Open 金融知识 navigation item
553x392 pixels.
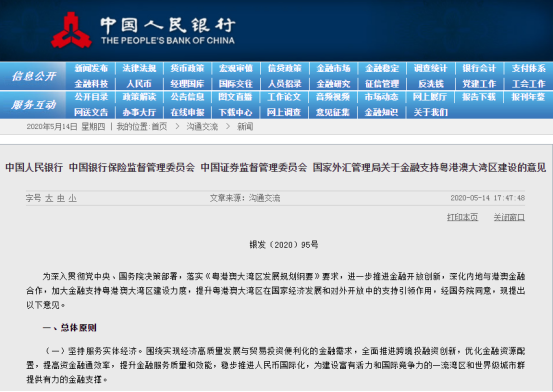(381, 112)
